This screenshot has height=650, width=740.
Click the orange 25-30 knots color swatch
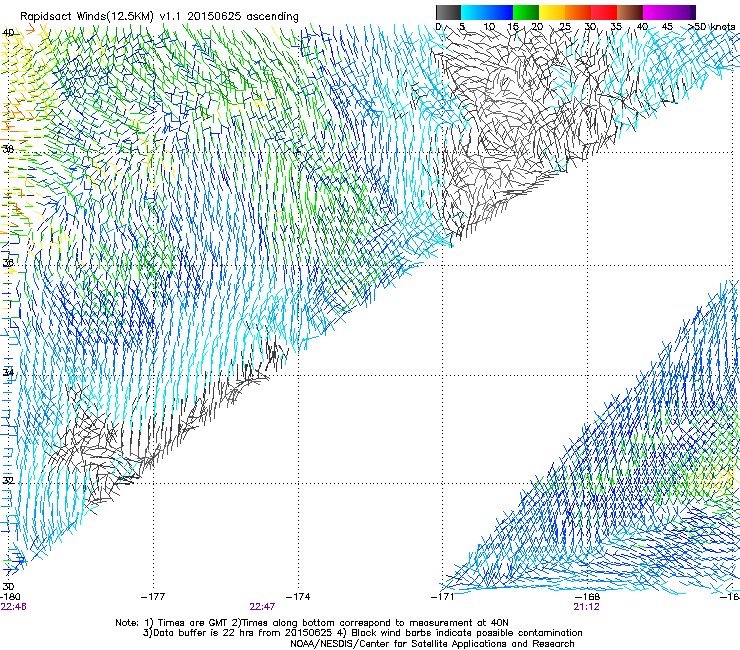point(578,12)
